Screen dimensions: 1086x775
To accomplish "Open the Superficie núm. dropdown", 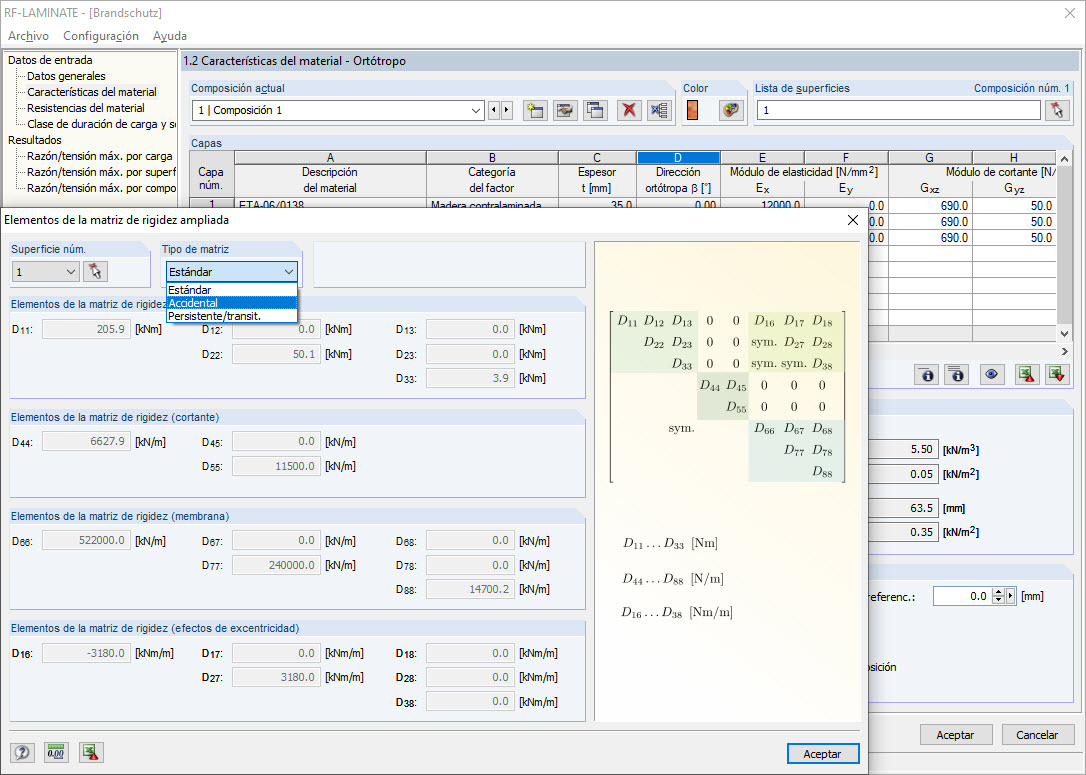I will 71,272.
